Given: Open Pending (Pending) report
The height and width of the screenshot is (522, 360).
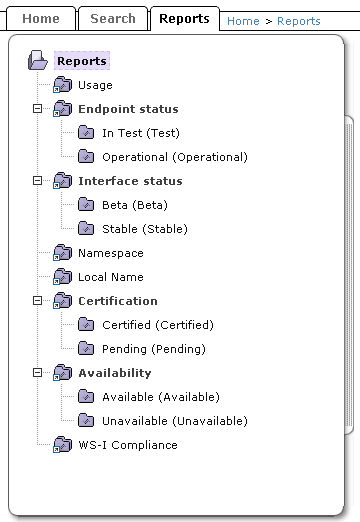Looking at the screenshot, I should (154, 349).
